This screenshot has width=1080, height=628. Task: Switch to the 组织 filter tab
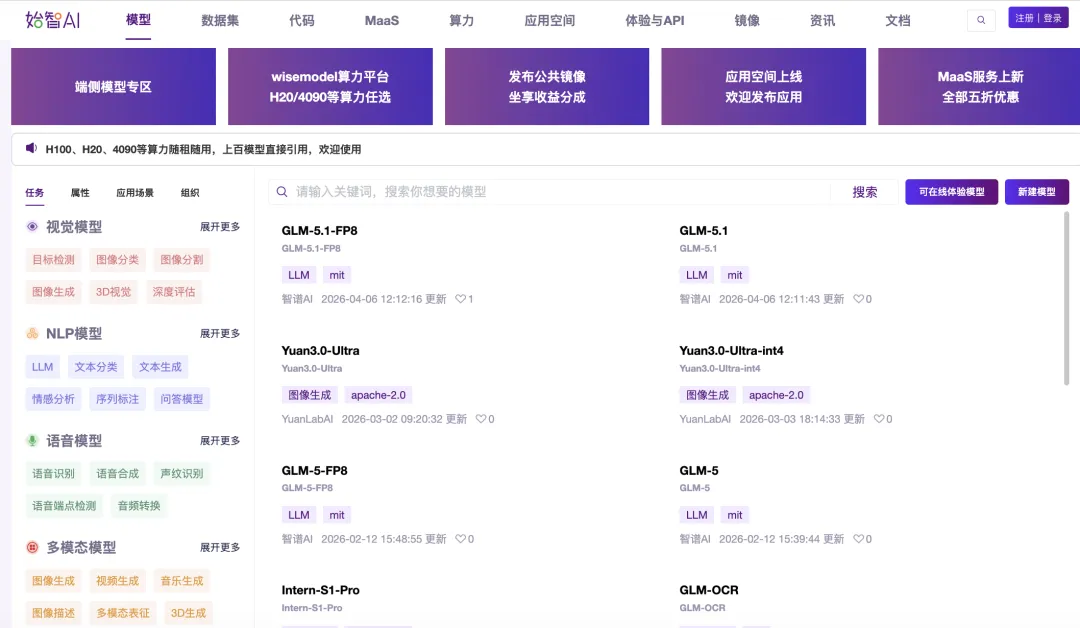[x=190, y=193]
